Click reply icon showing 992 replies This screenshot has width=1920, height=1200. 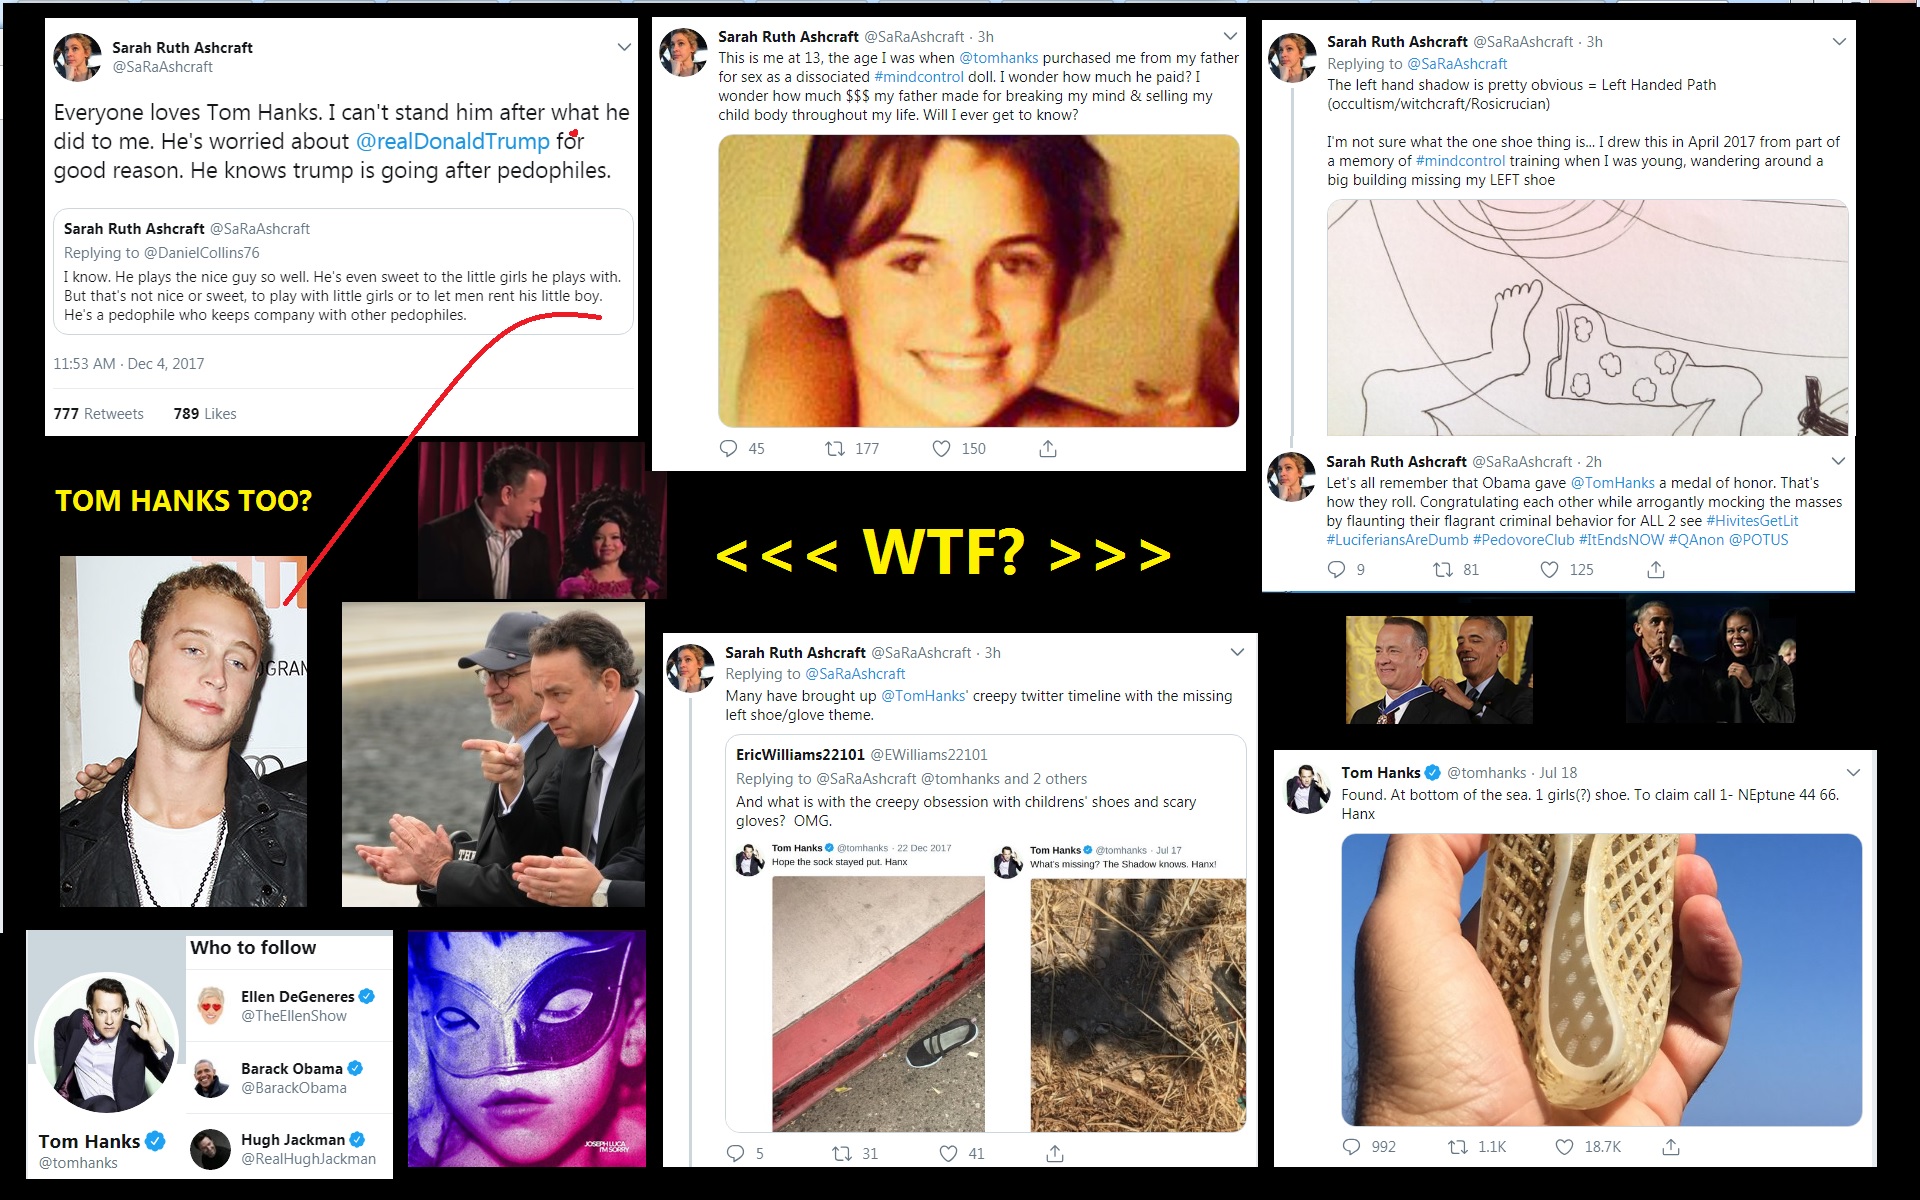1351,1147
